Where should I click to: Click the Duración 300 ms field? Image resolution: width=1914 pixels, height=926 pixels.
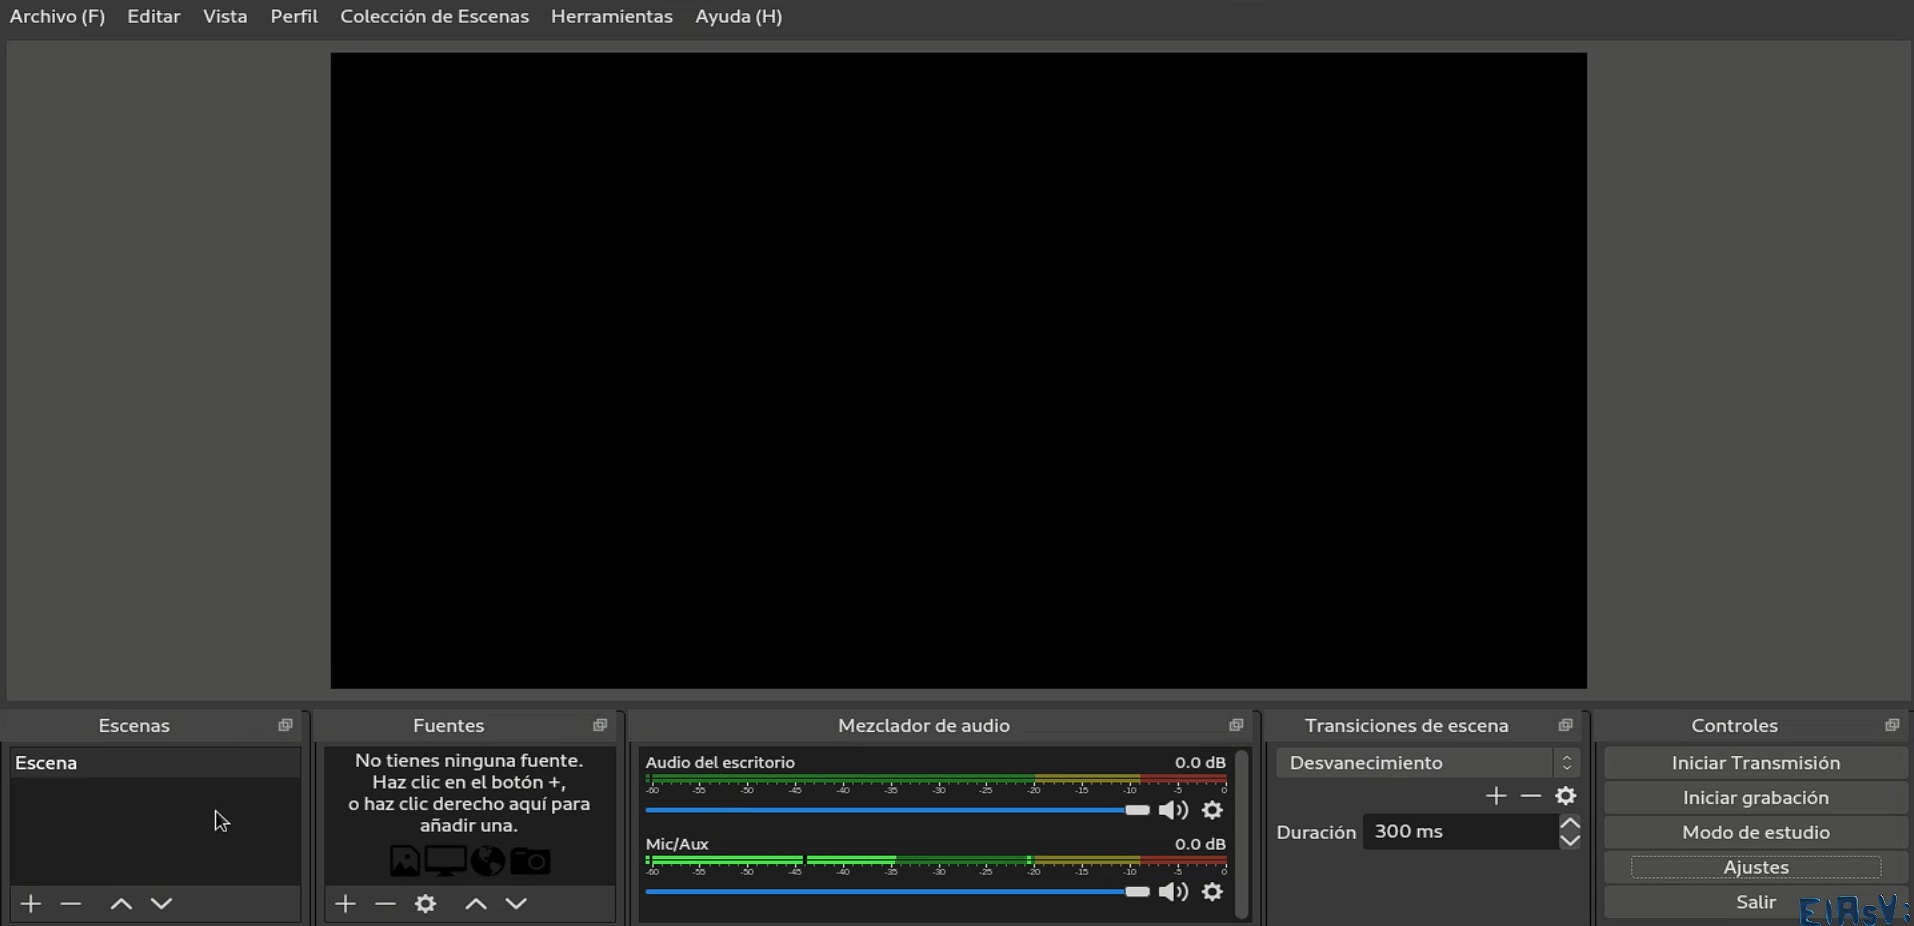(1460, 832)
